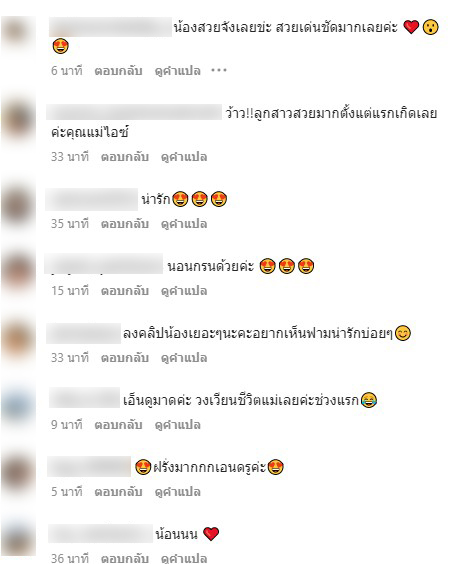View translation of the 6-minute comment
The width and height of the screenshot is (452, 564).
[178, 70]
